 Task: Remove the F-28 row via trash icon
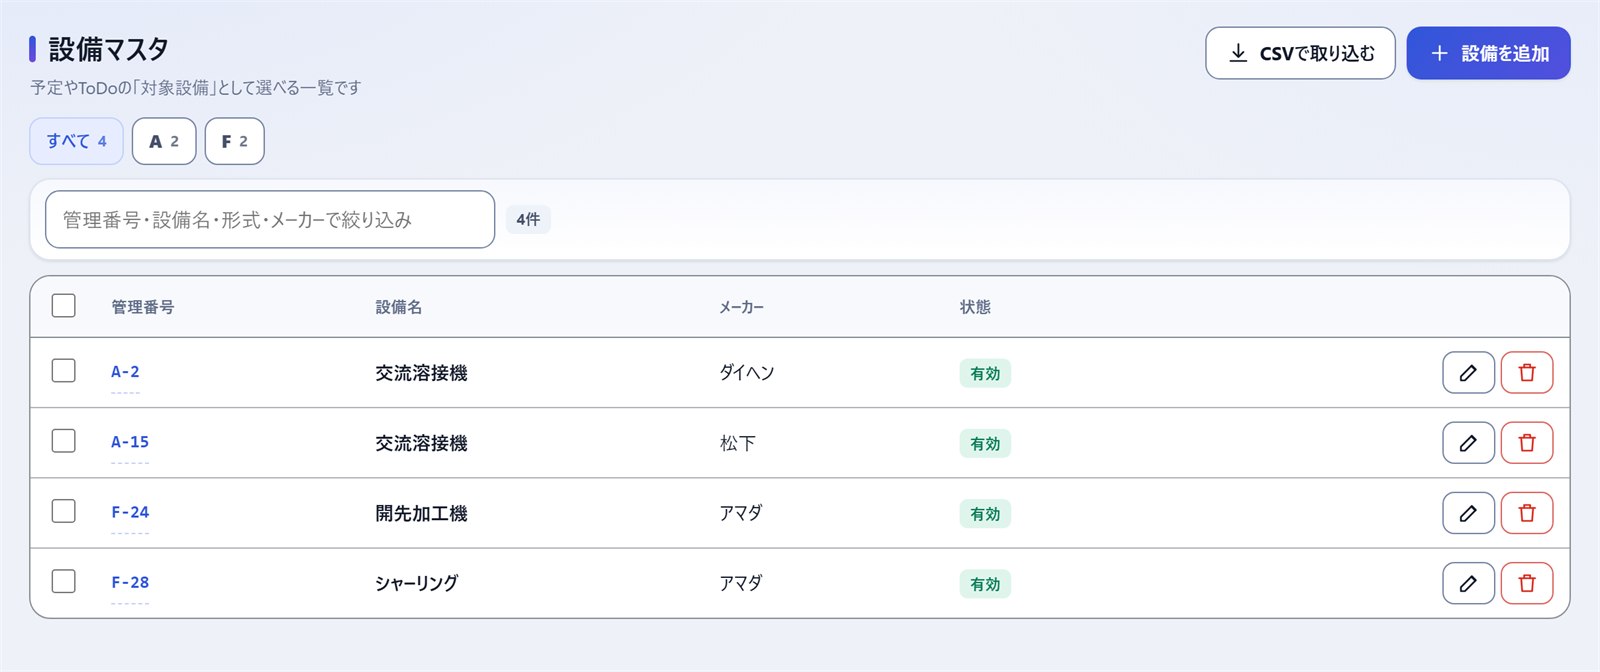1527,583
